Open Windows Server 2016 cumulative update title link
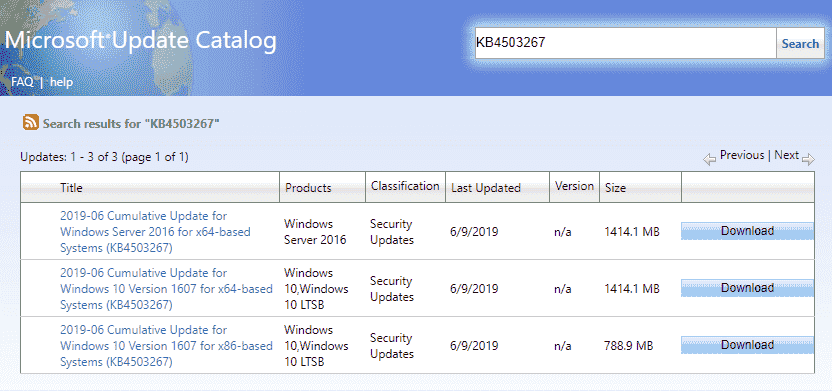Viewport: 832px width, 391px height. tap(155, 232)
